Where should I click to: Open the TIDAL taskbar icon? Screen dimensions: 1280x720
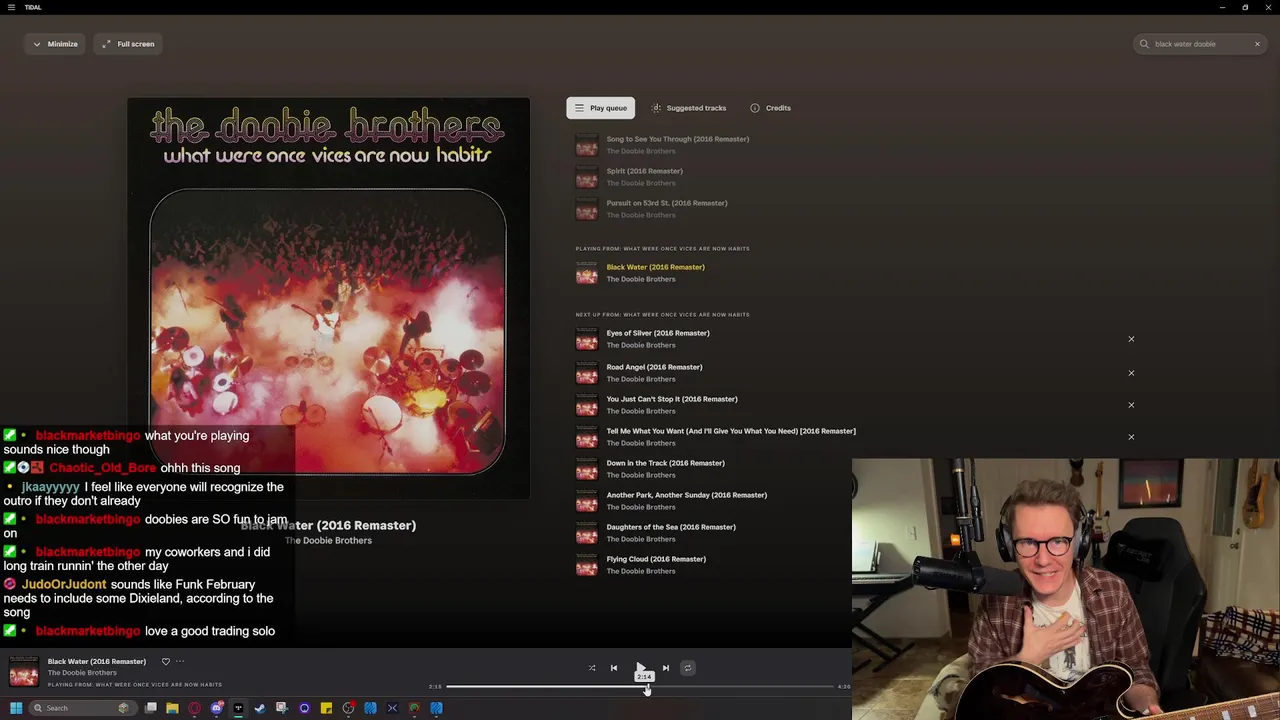(x=238, y=708)
